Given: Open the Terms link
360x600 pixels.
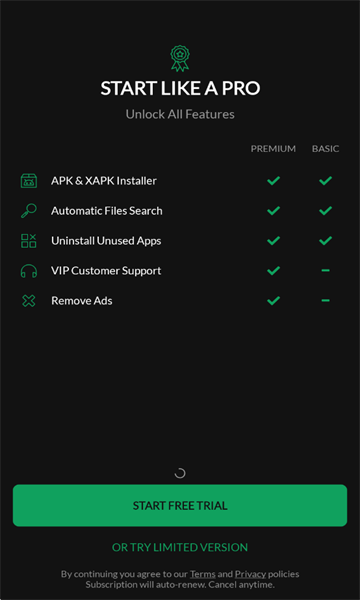Looking at the screenshot, I should pyautogui.click(x=203, y=574).
